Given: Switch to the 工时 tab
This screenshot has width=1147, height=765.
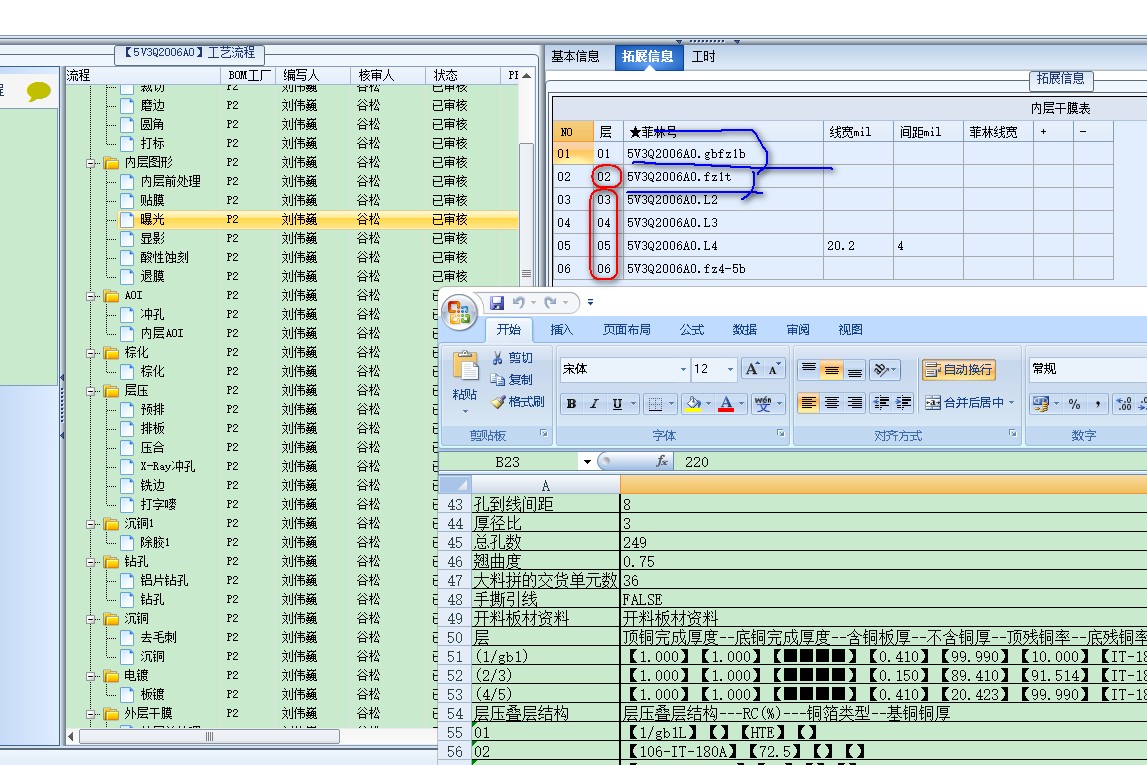Looking at the screenshot, I should pyautogui.click(x=704, y=56).
